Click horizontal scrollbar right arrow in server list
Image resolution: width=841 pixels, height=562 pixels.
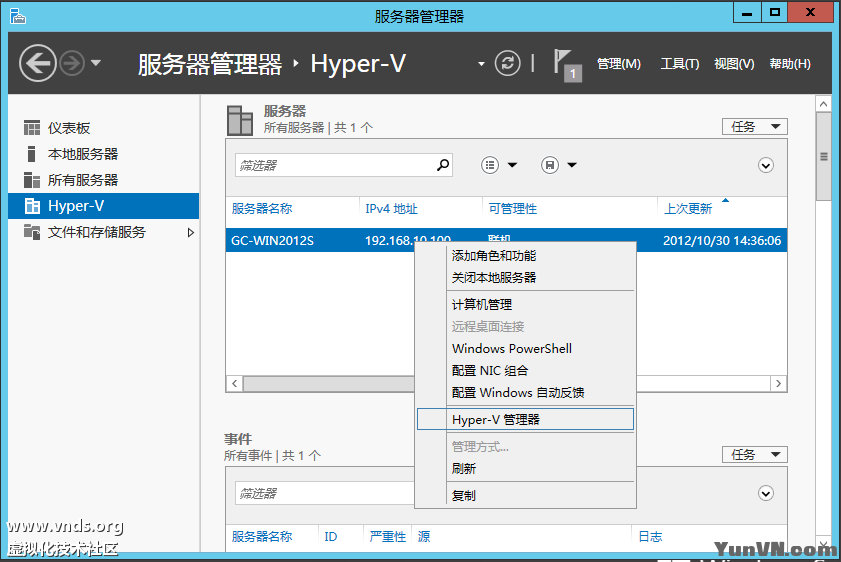click(778, 383)
